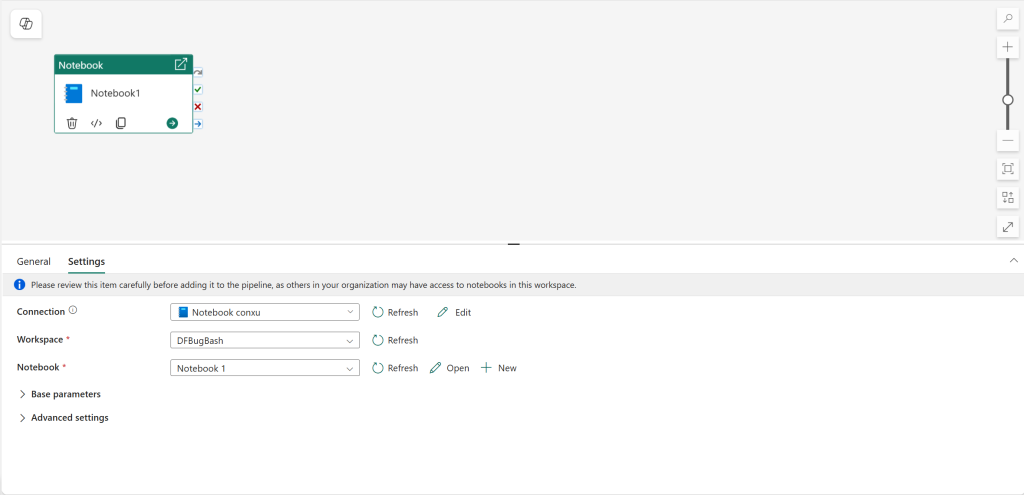Click the panel resize handle bar

click(514, 244)
